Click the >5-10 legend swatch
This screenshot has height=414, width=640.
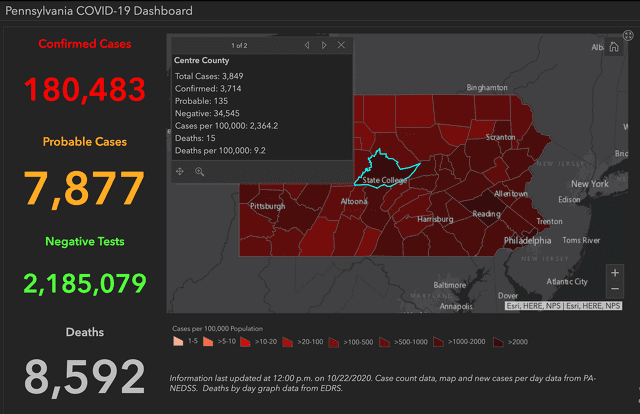[208, 341]
